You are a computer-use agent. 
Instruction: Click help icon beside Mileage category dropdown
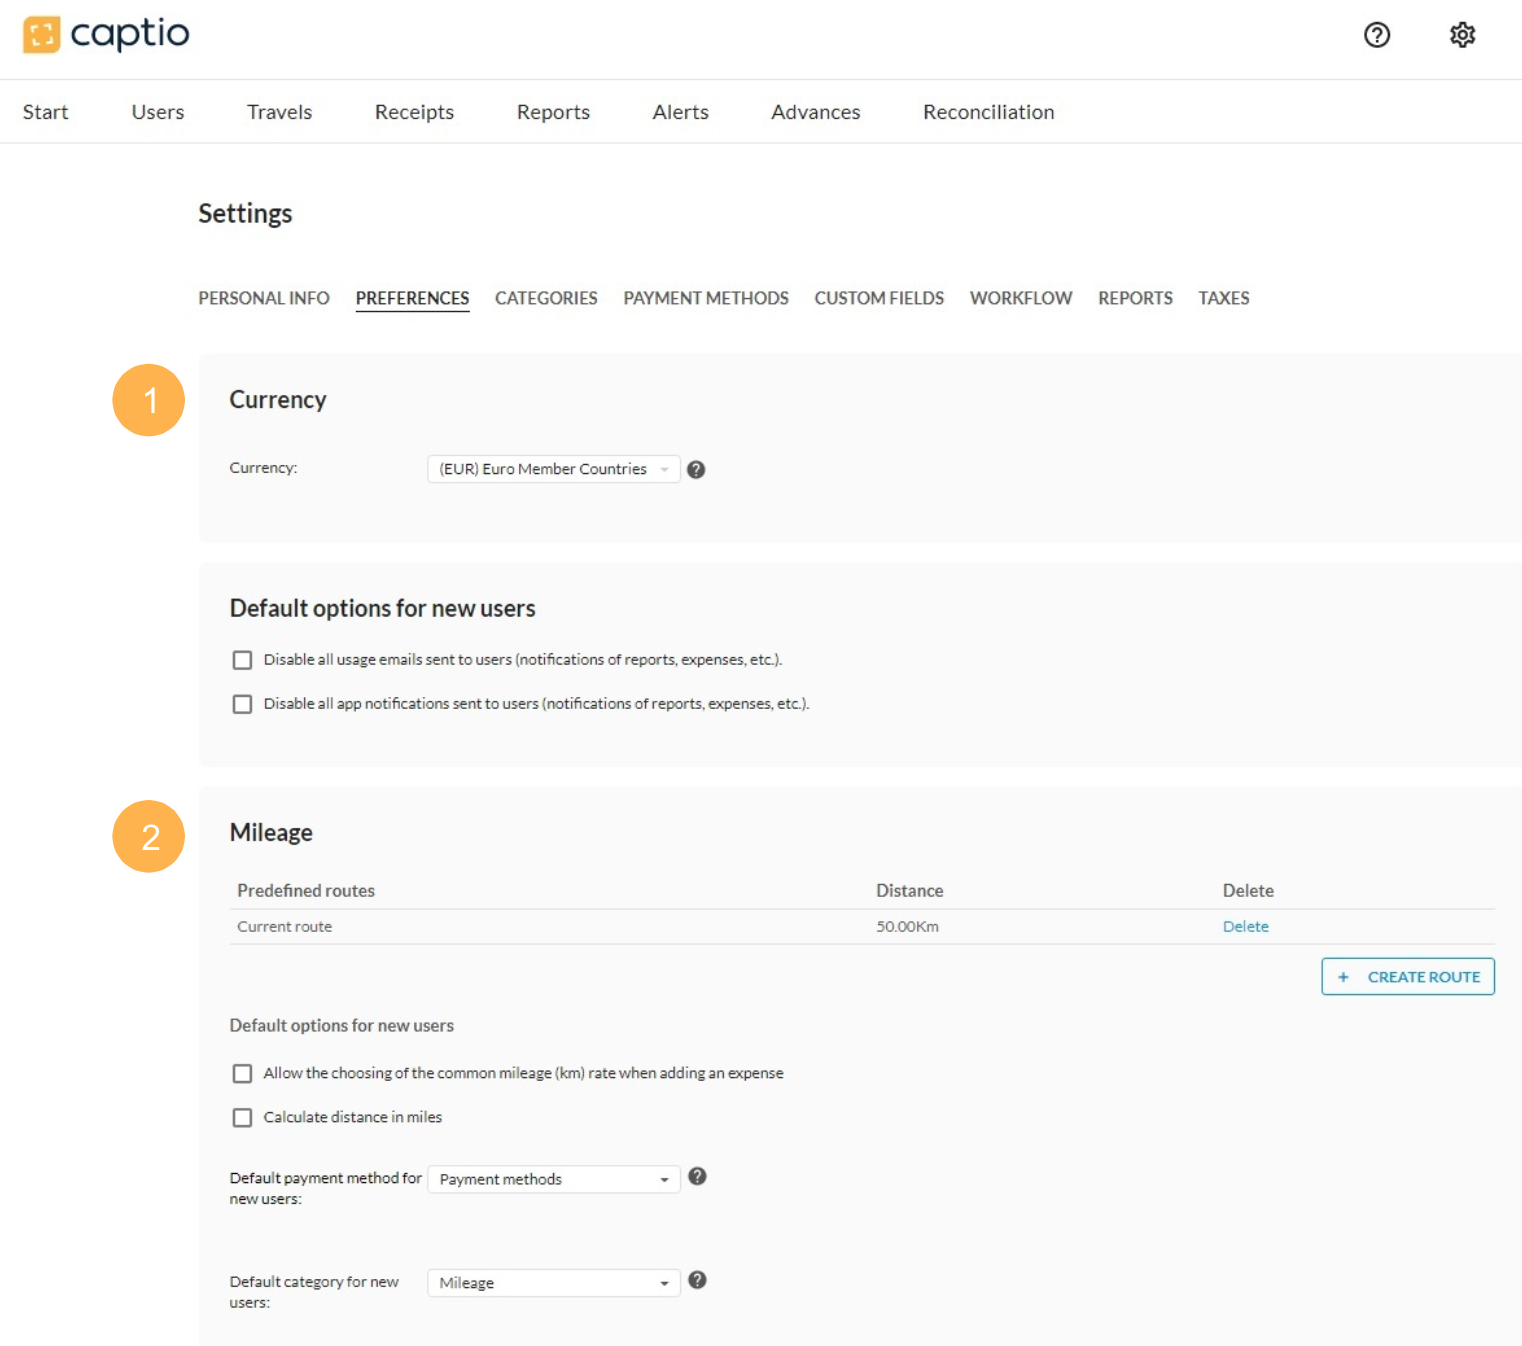coord(697,1281)
